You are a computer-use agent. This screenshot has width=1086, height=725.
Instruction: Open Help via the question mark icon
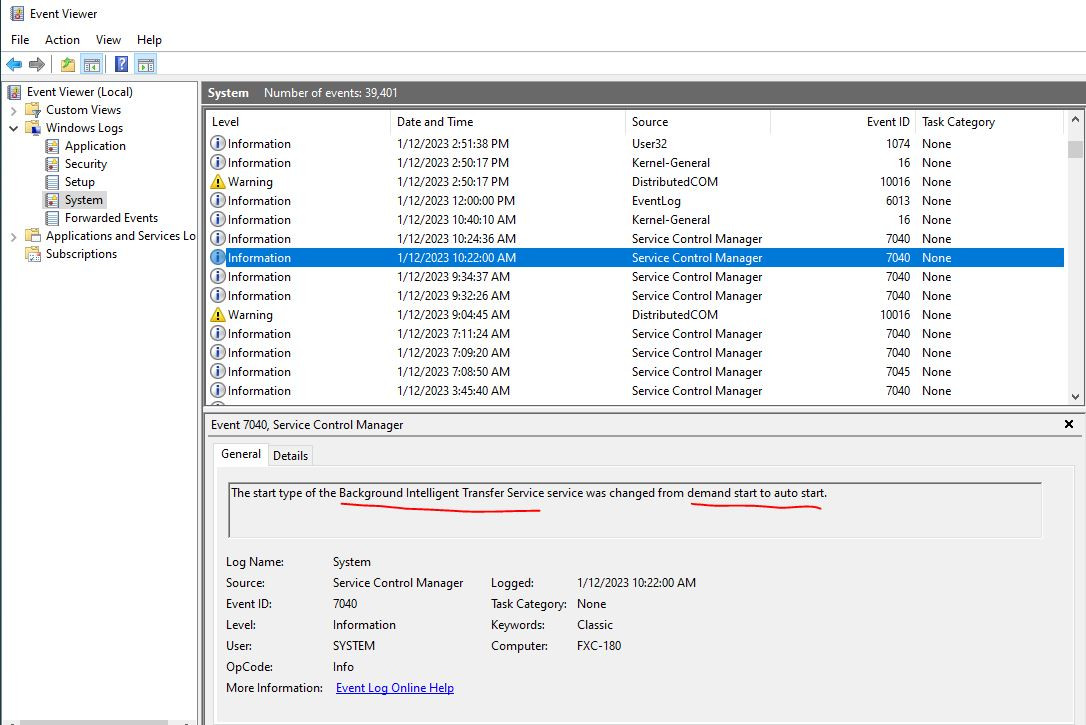pos(121,64)
